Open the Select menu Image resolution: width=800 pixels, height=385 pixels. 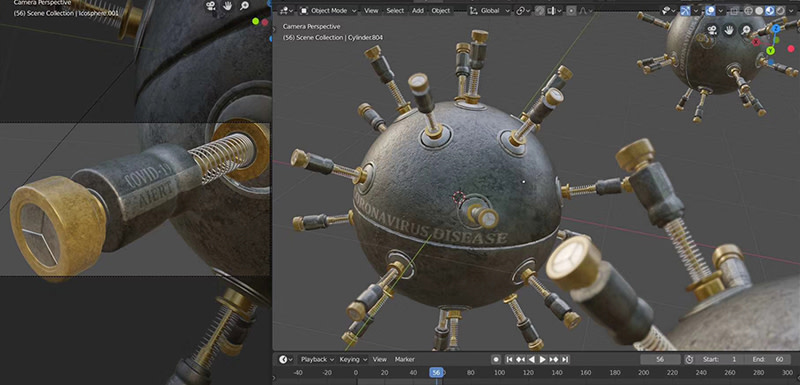point(395,10)
